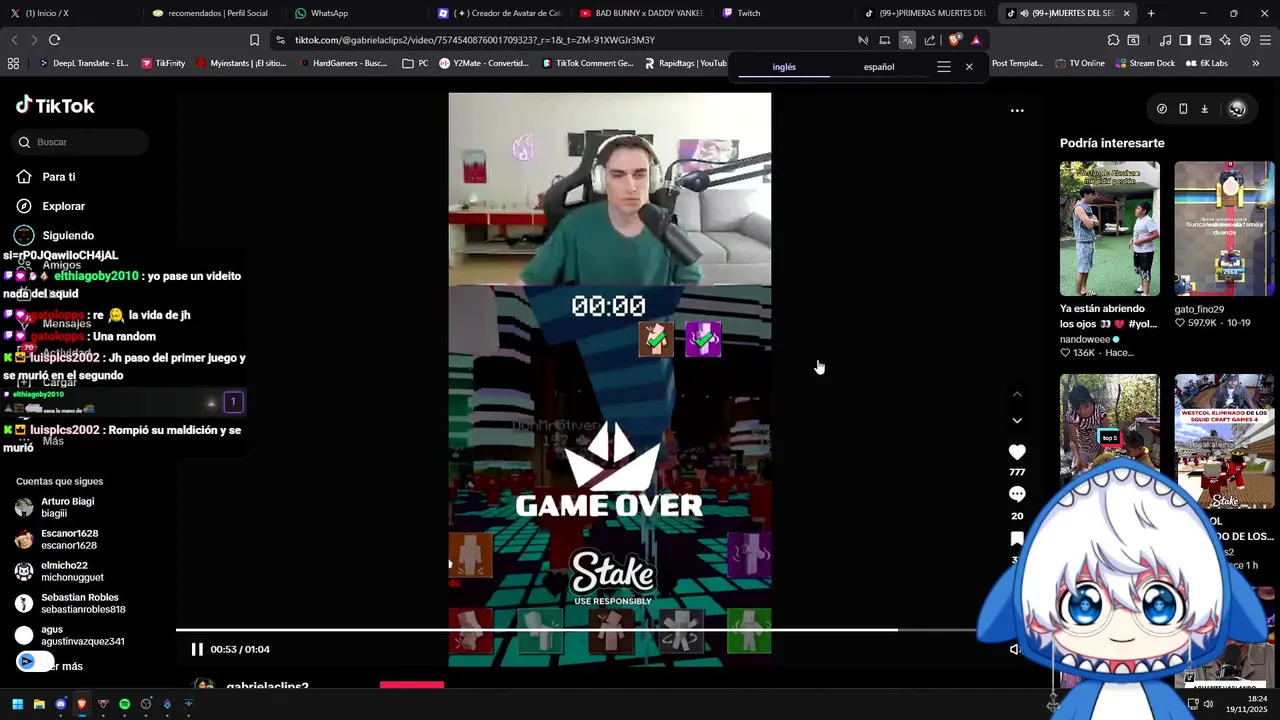The image size is (1280, 720).
Task: Click the phone app icon
Action: click(x=1183, y=109)
